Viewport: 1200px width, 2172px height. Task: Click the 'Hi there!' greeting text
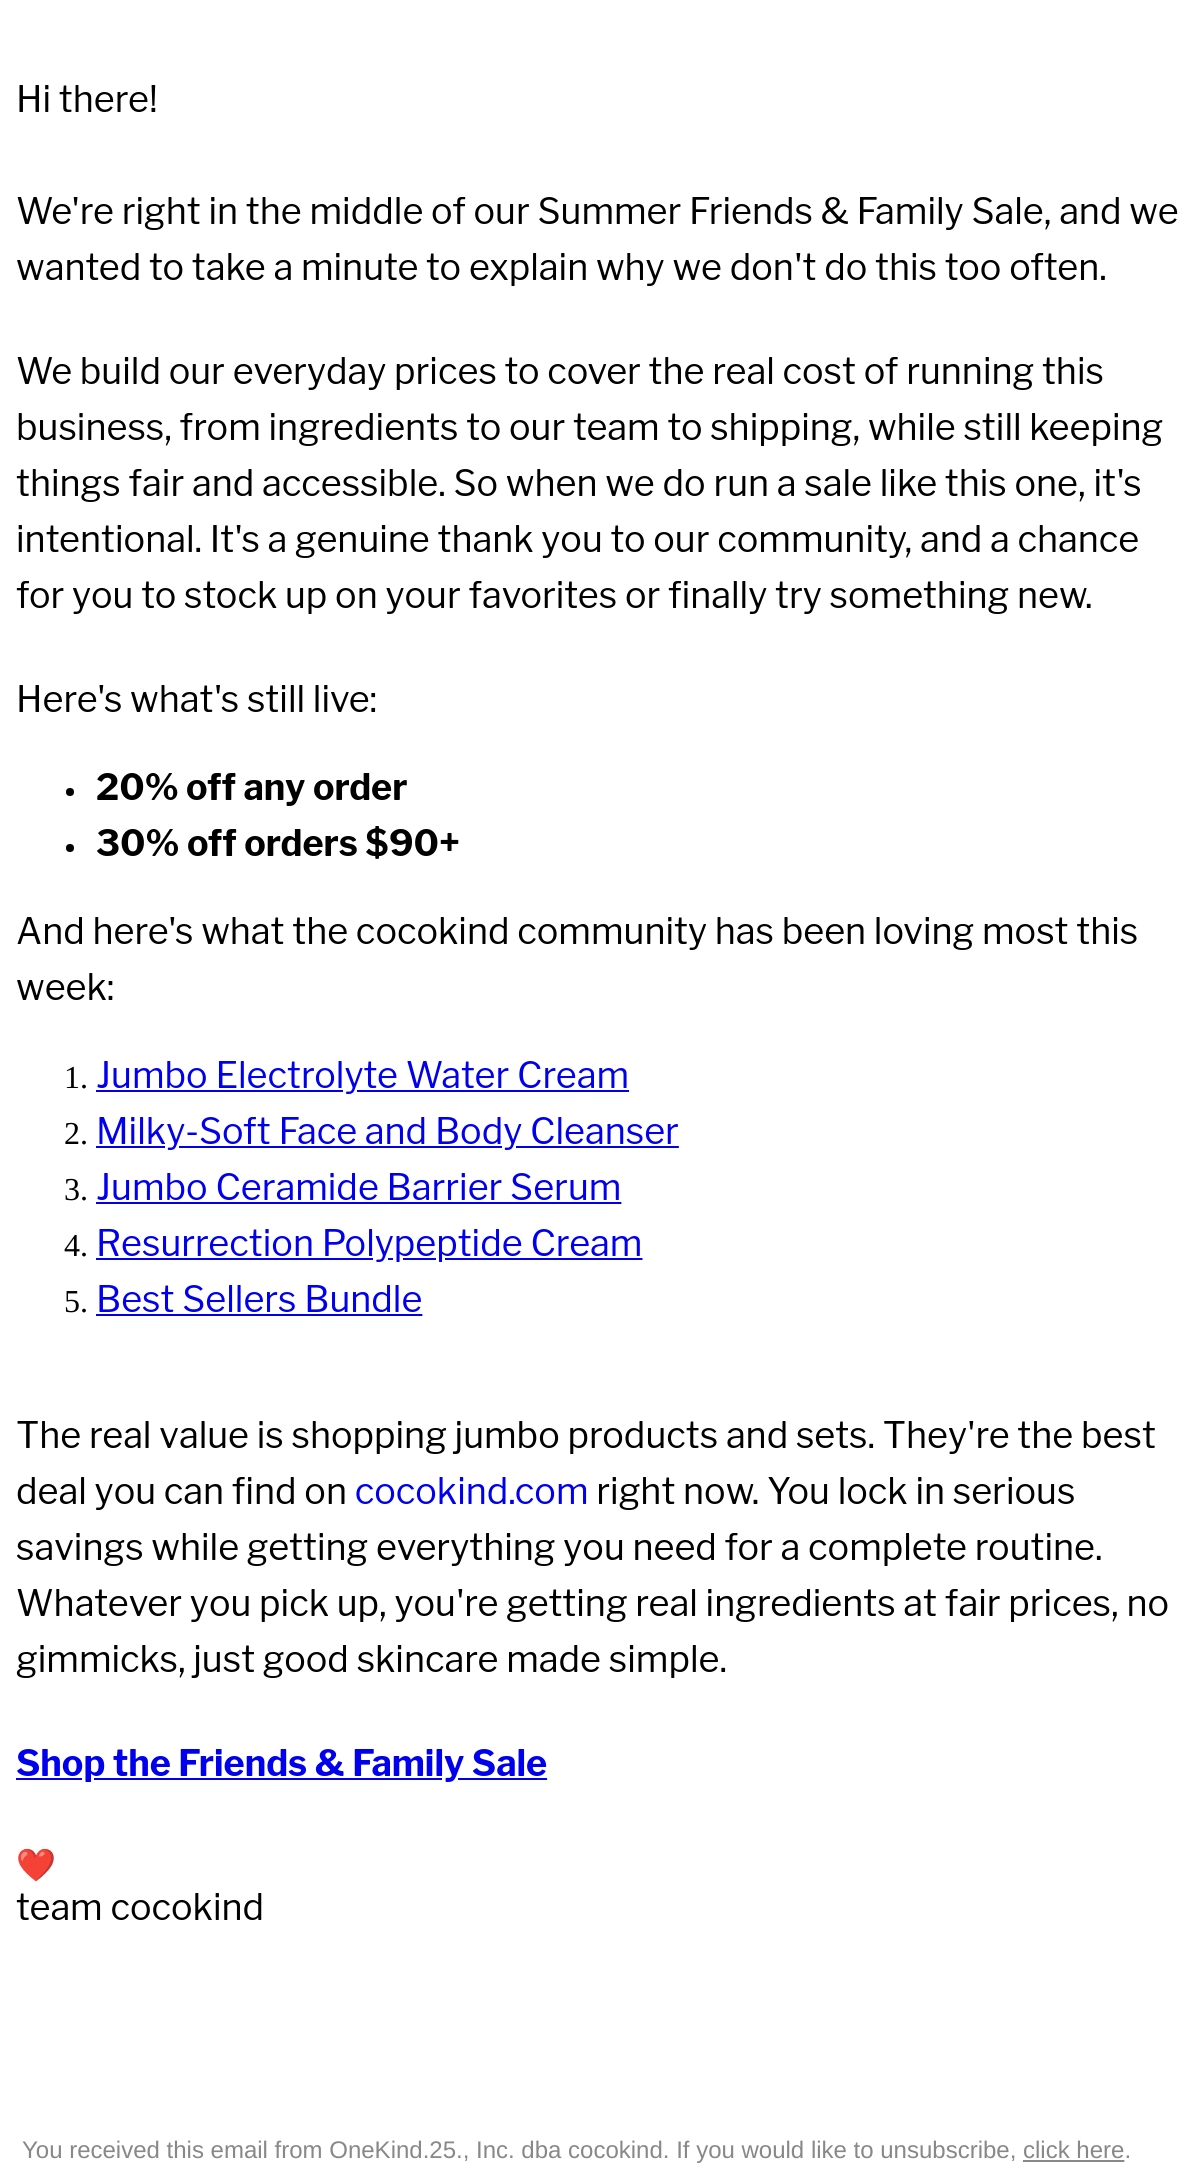click(x=87, y=99)
